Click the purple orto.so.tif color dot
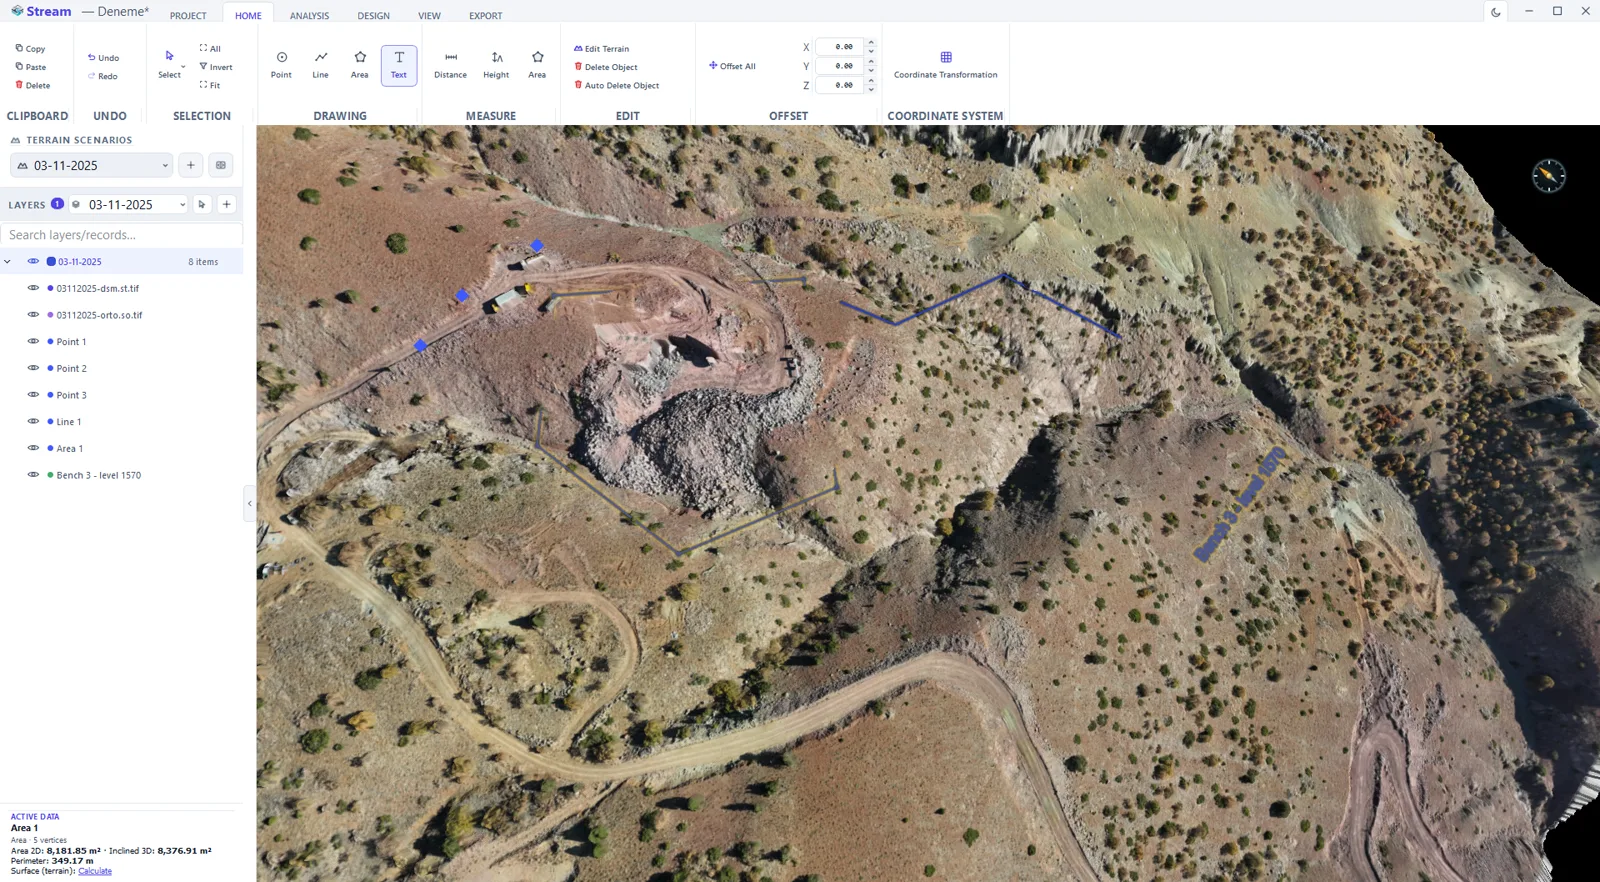This screenshot has height=882, width=1600. (50, 315)
